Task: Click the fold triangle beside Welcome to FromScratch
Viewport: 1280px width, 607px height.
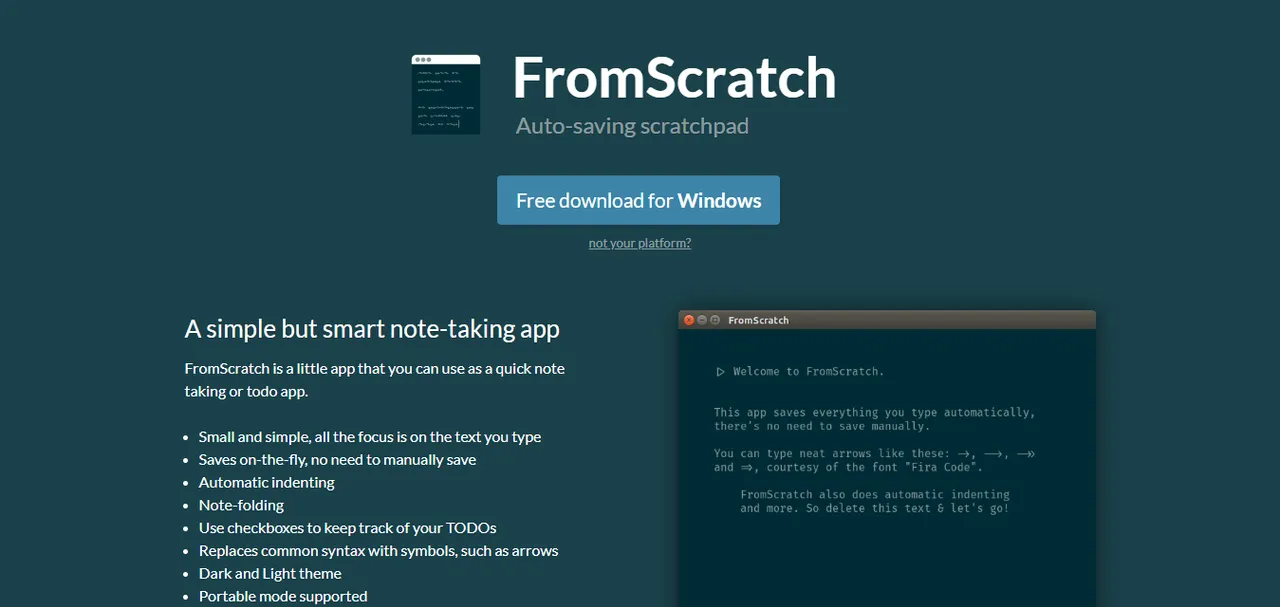Action: click(720, 372)
